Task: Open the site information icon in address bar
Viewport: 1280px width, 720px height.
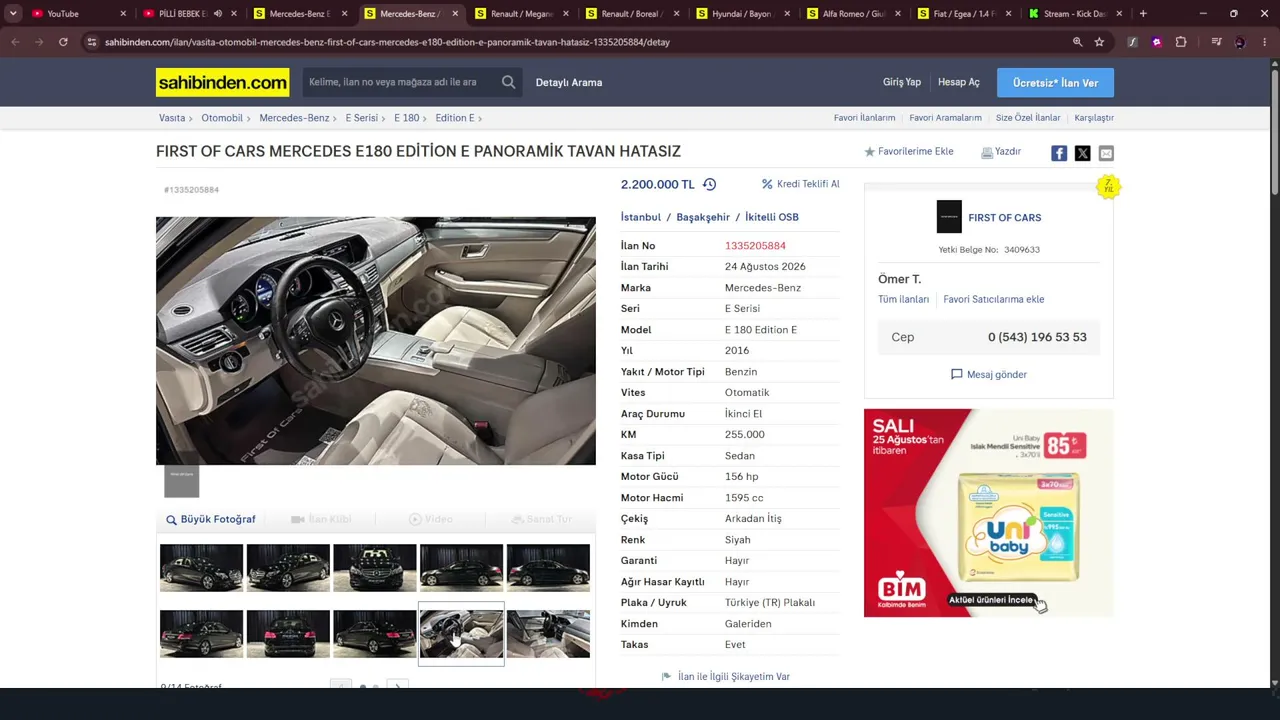Action: pos(92,42)
